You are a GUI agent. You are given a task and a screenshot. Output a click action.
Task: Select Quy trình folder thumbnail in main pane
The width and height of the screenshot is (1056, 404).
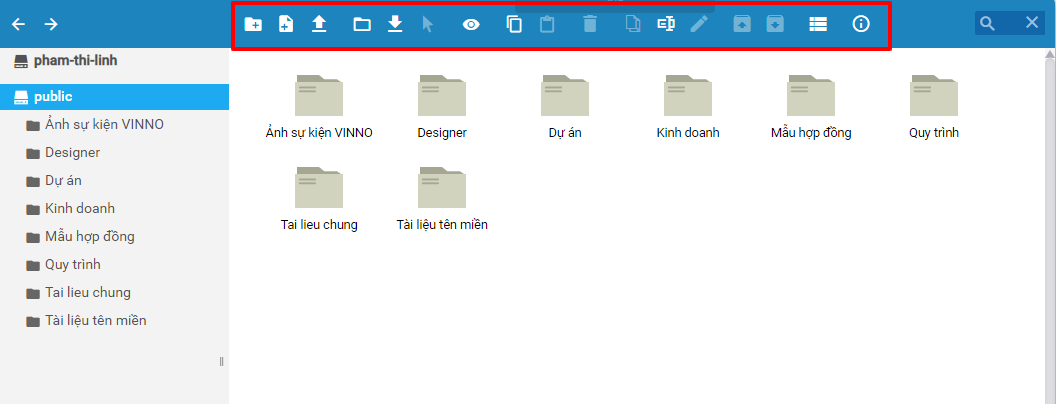click(x=933, y=96)
